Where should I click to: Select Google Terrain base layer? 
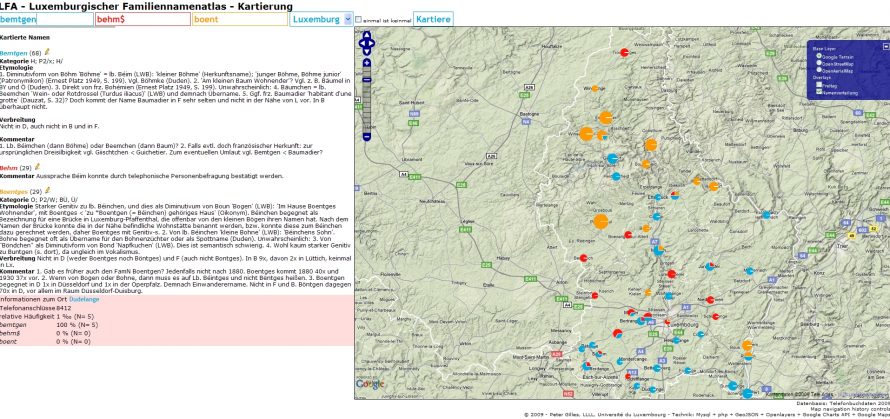tap(819, 57)
